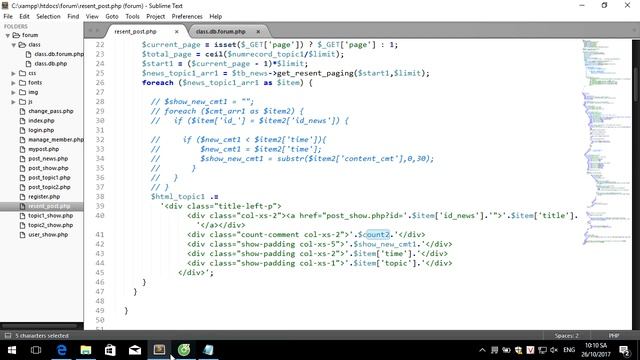640x360 pixels.
Task: Open the View menu
Action: point(92,16)
